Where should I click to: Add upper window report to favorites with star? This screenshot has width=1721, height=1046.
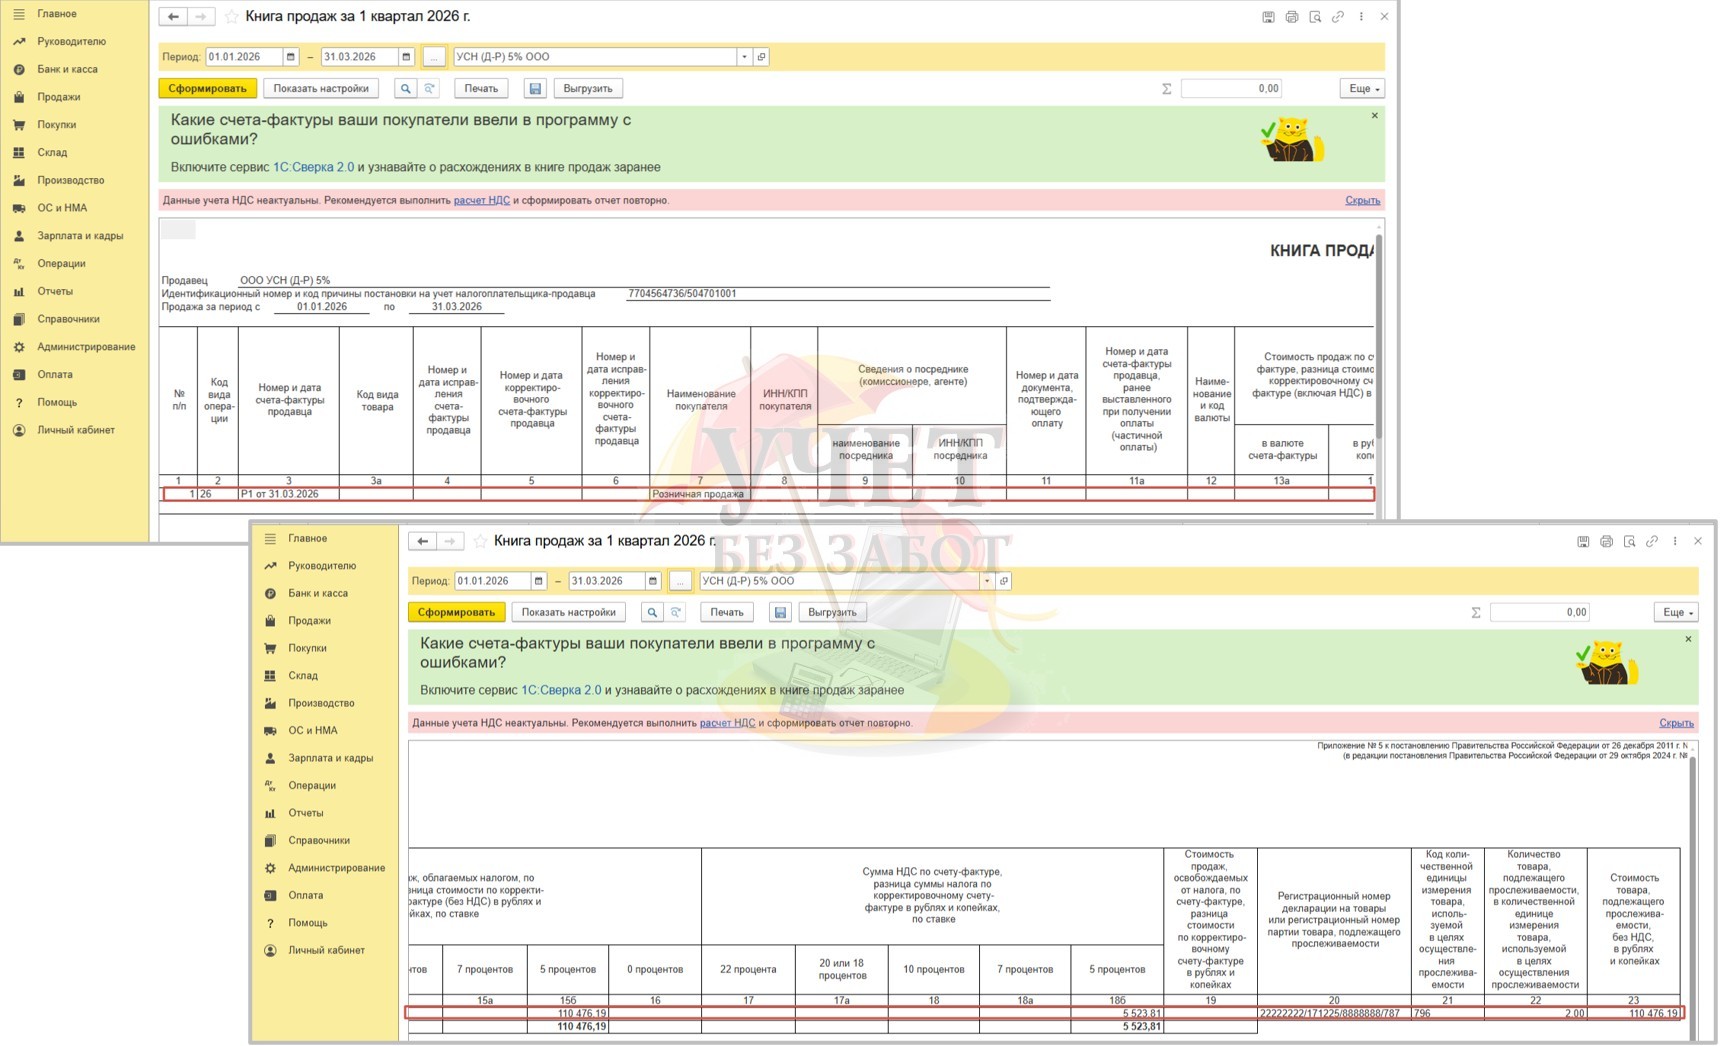(x=232, y=17)
